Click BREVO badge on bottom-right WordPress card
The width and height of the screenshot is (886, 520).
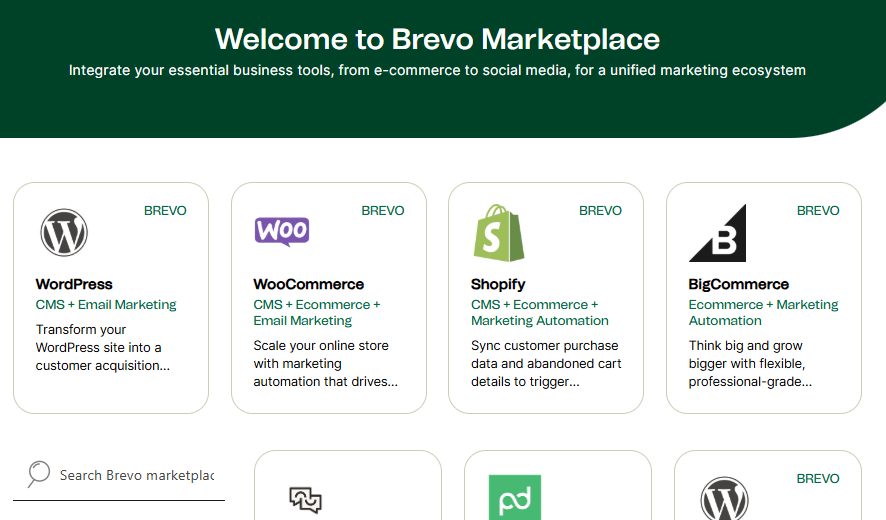(818, 479)
